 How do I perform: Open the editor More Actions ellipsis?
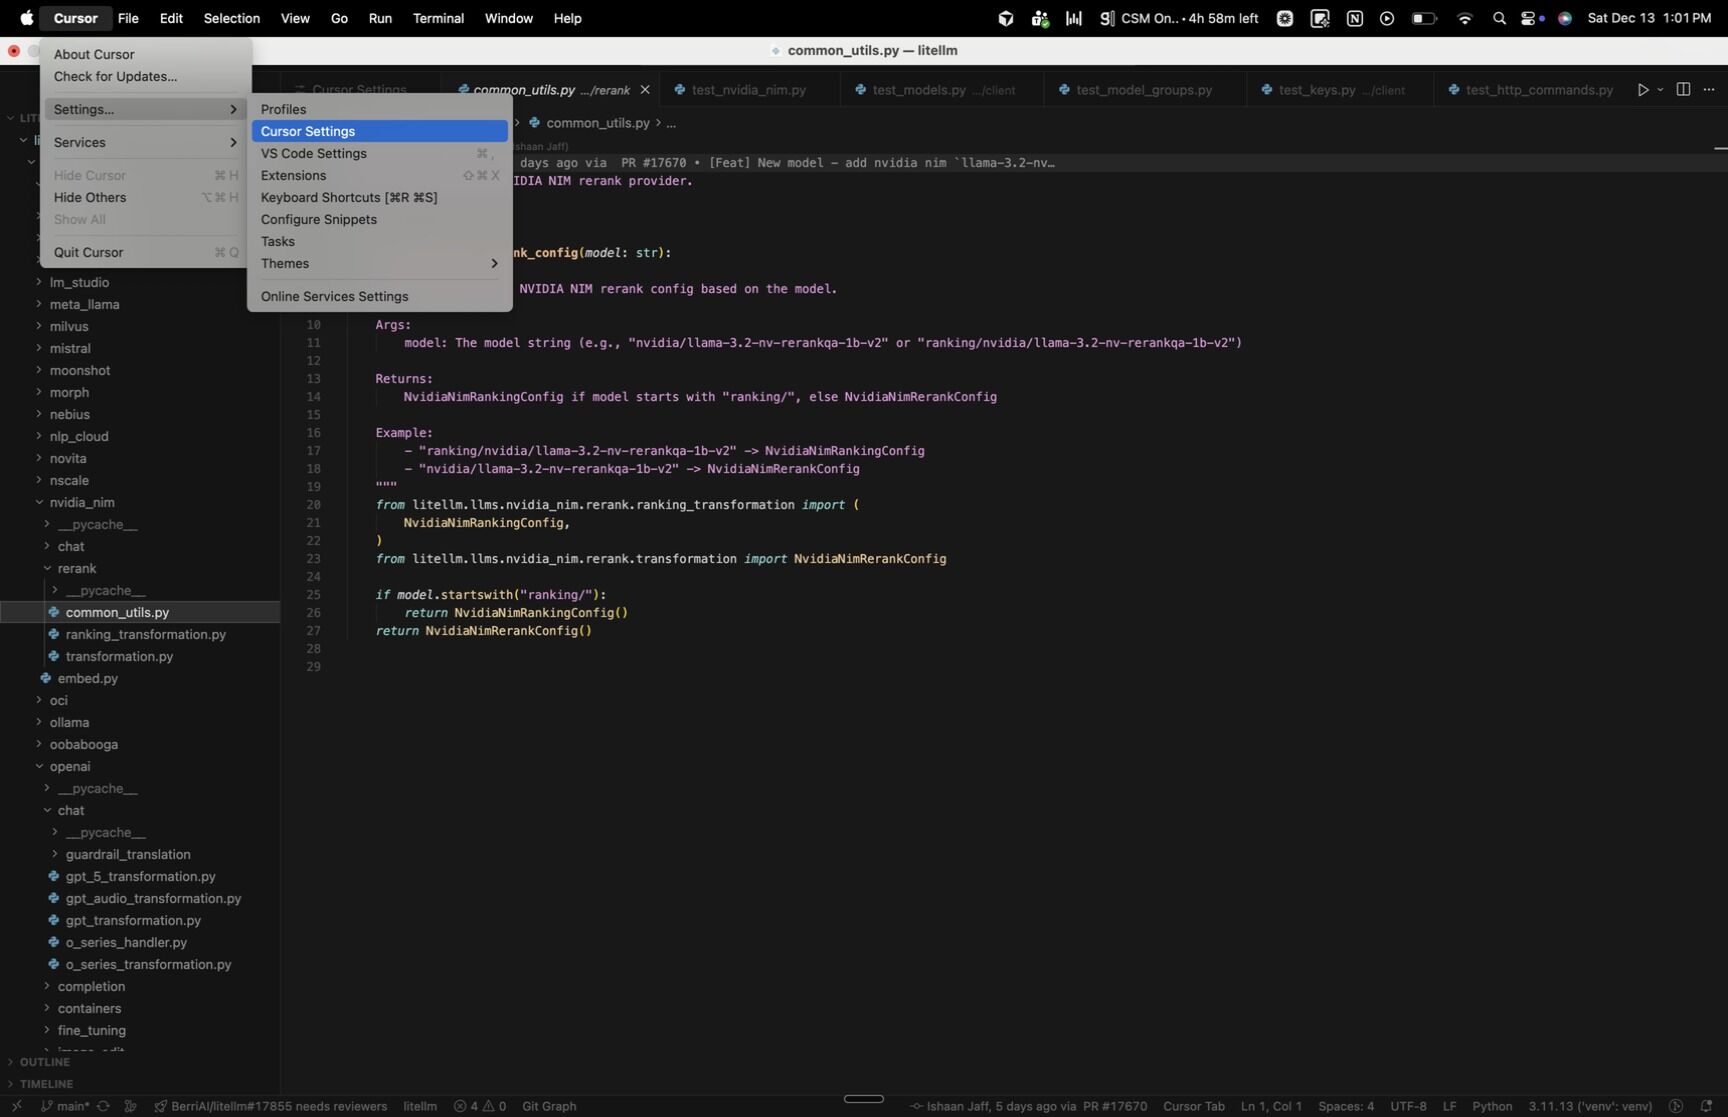click(x=1709, y=90)
